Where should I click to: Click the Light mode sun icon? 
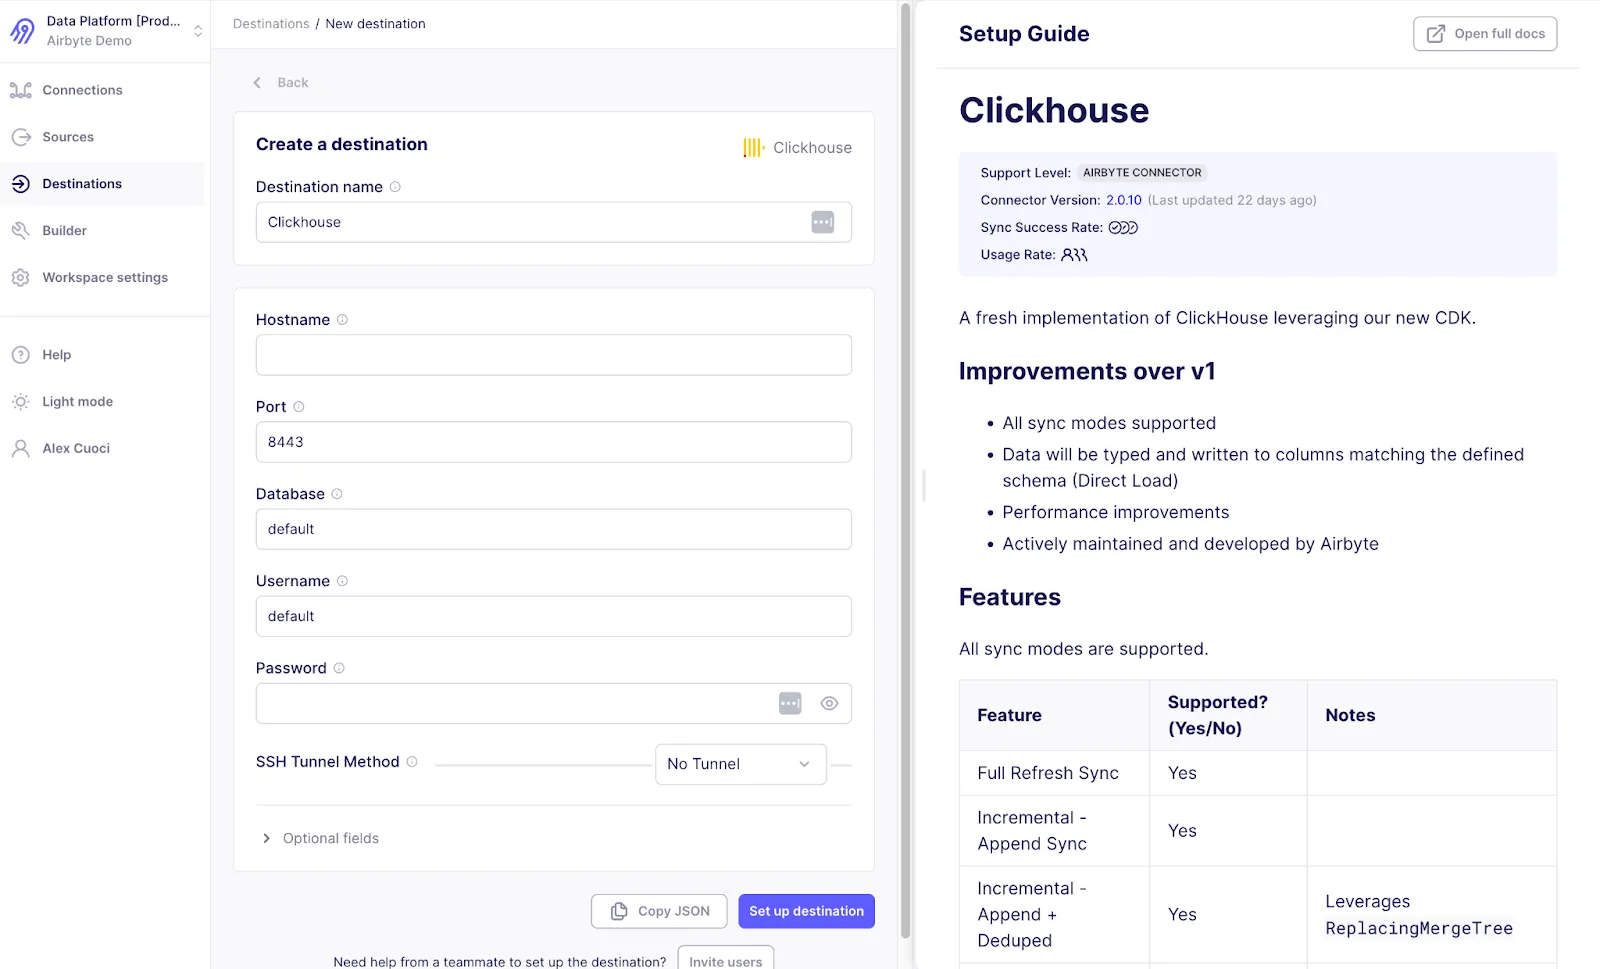click(x=21, y=402)
